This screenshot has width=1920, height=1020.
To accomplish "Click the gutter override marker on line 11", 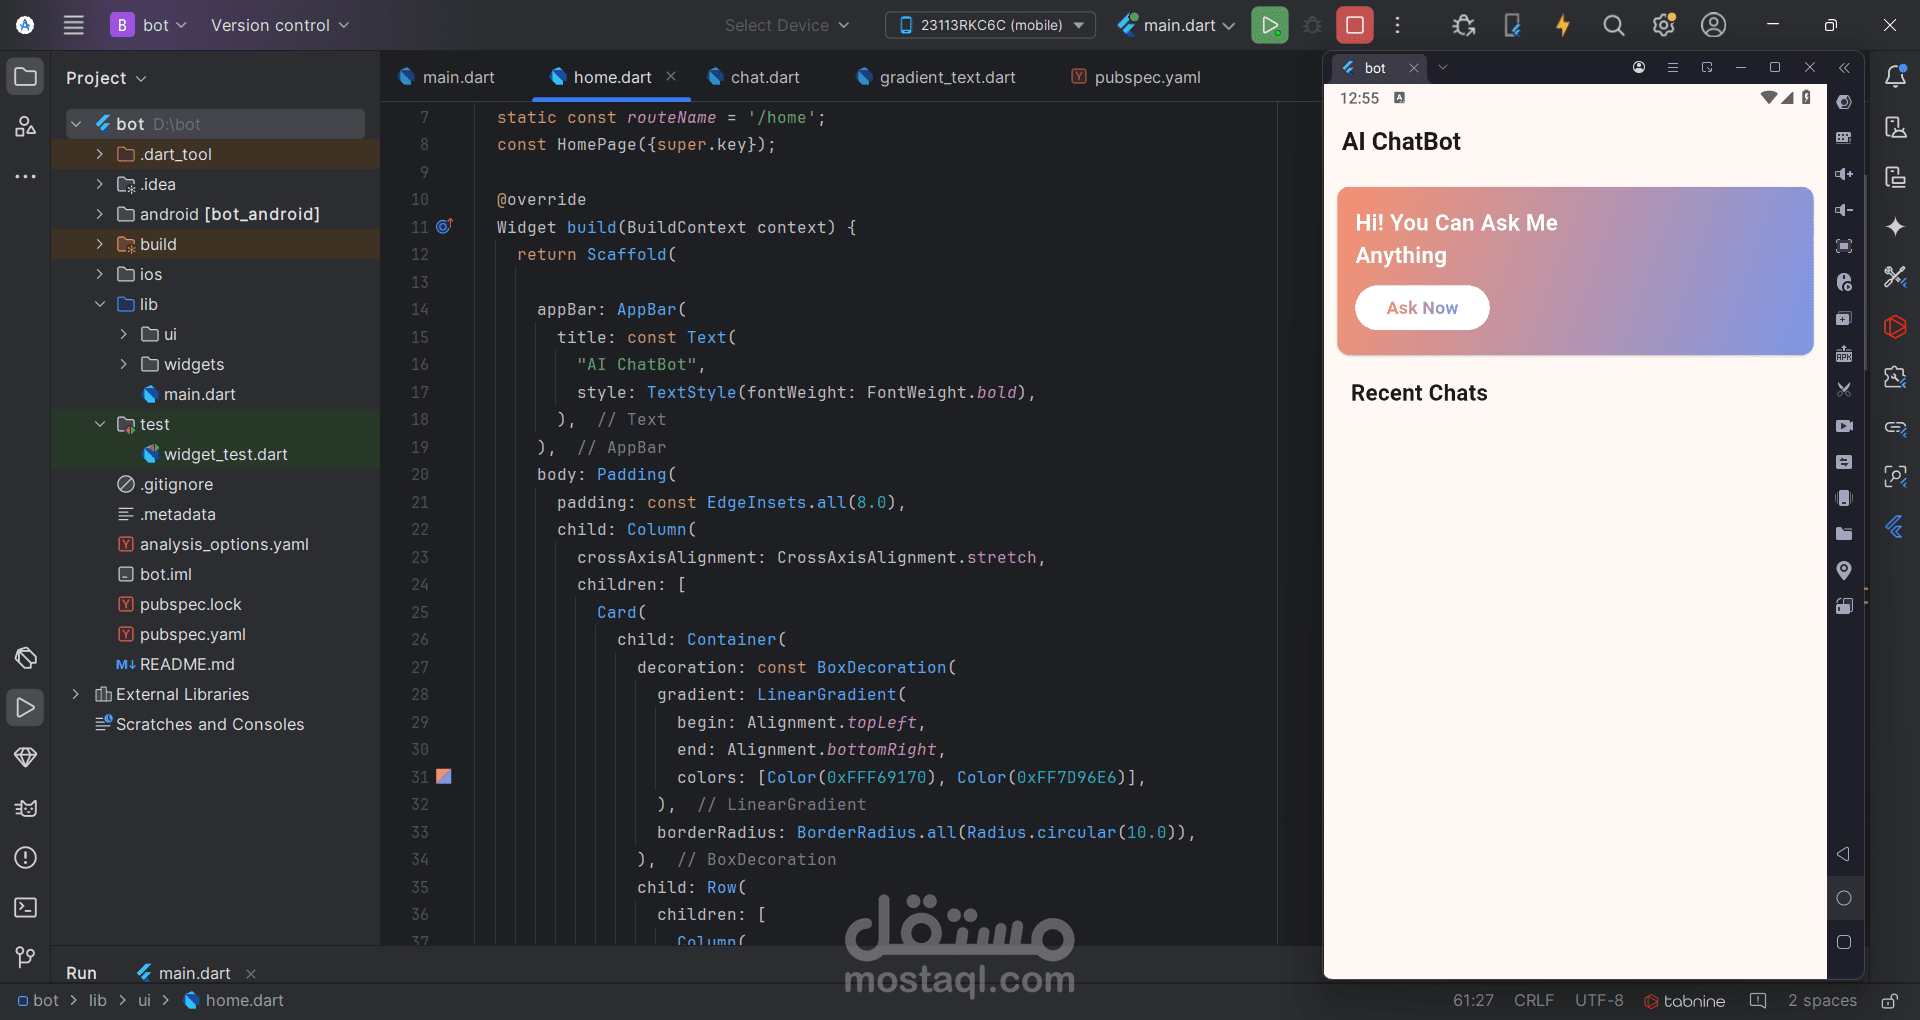I will 444,226.
